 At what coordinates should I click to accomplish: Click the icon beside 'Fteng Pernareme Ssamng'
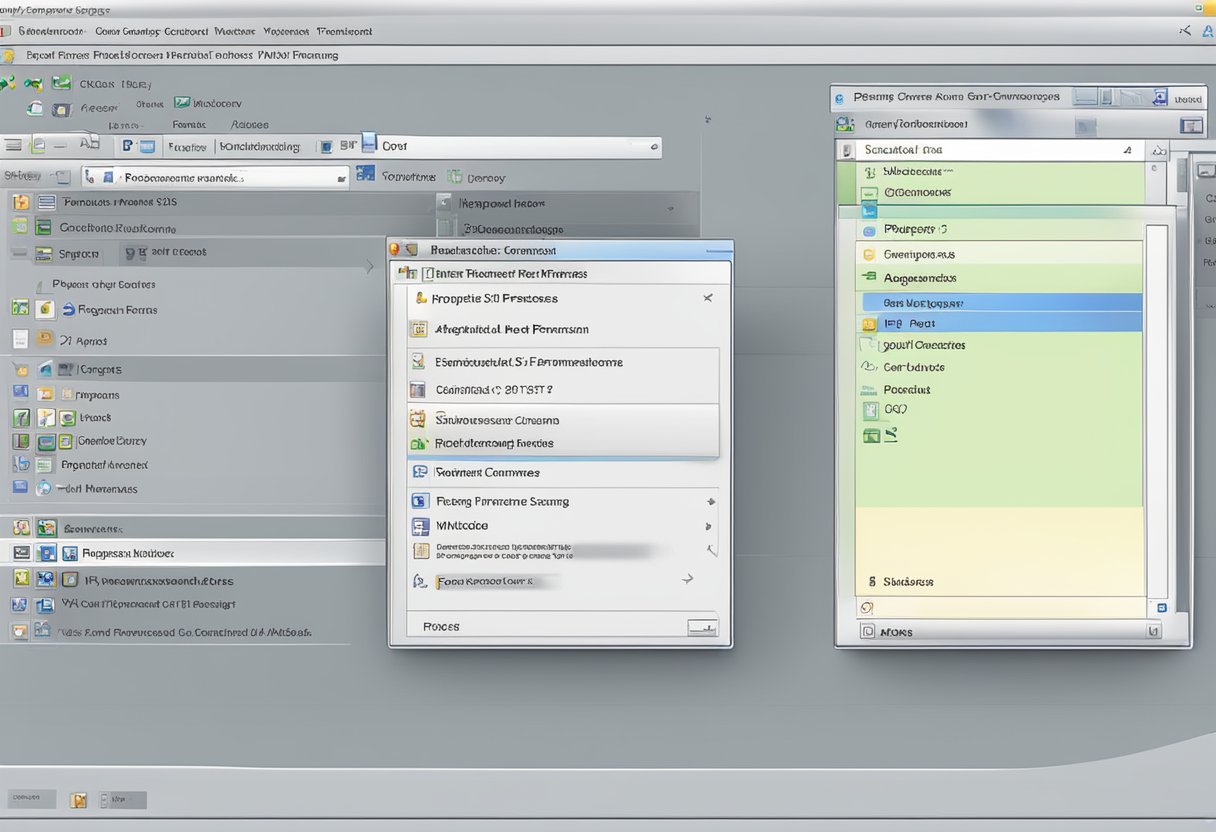420,501
